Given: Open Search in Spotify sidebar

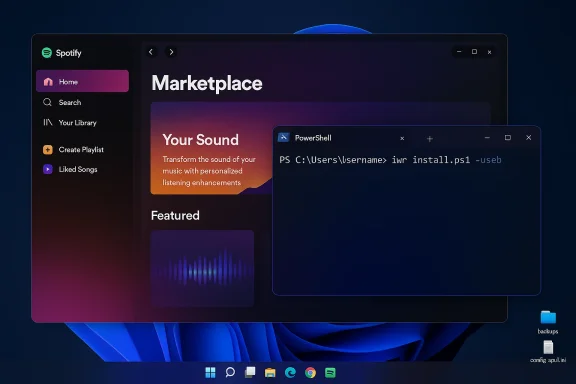Looking at the screenshot, I should (x=70, y=103).
